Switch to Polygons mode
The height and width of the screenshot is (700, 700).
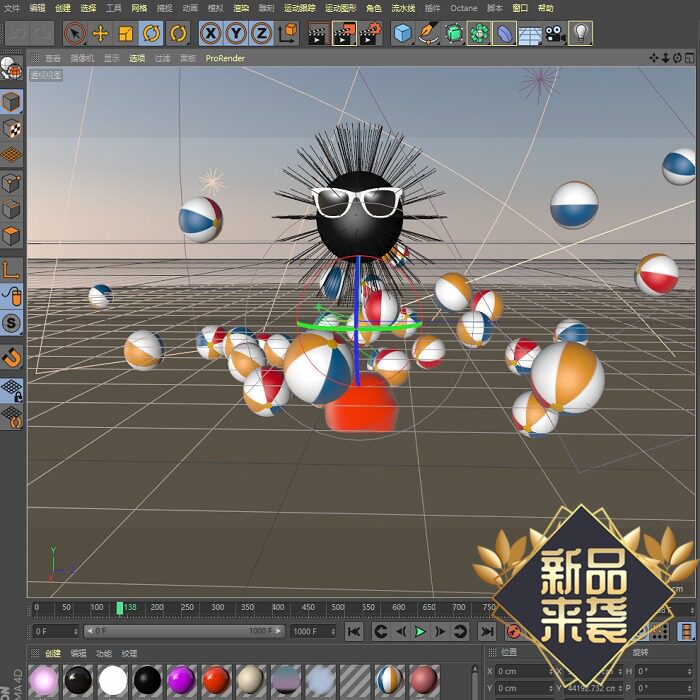(x=11, y=235)
